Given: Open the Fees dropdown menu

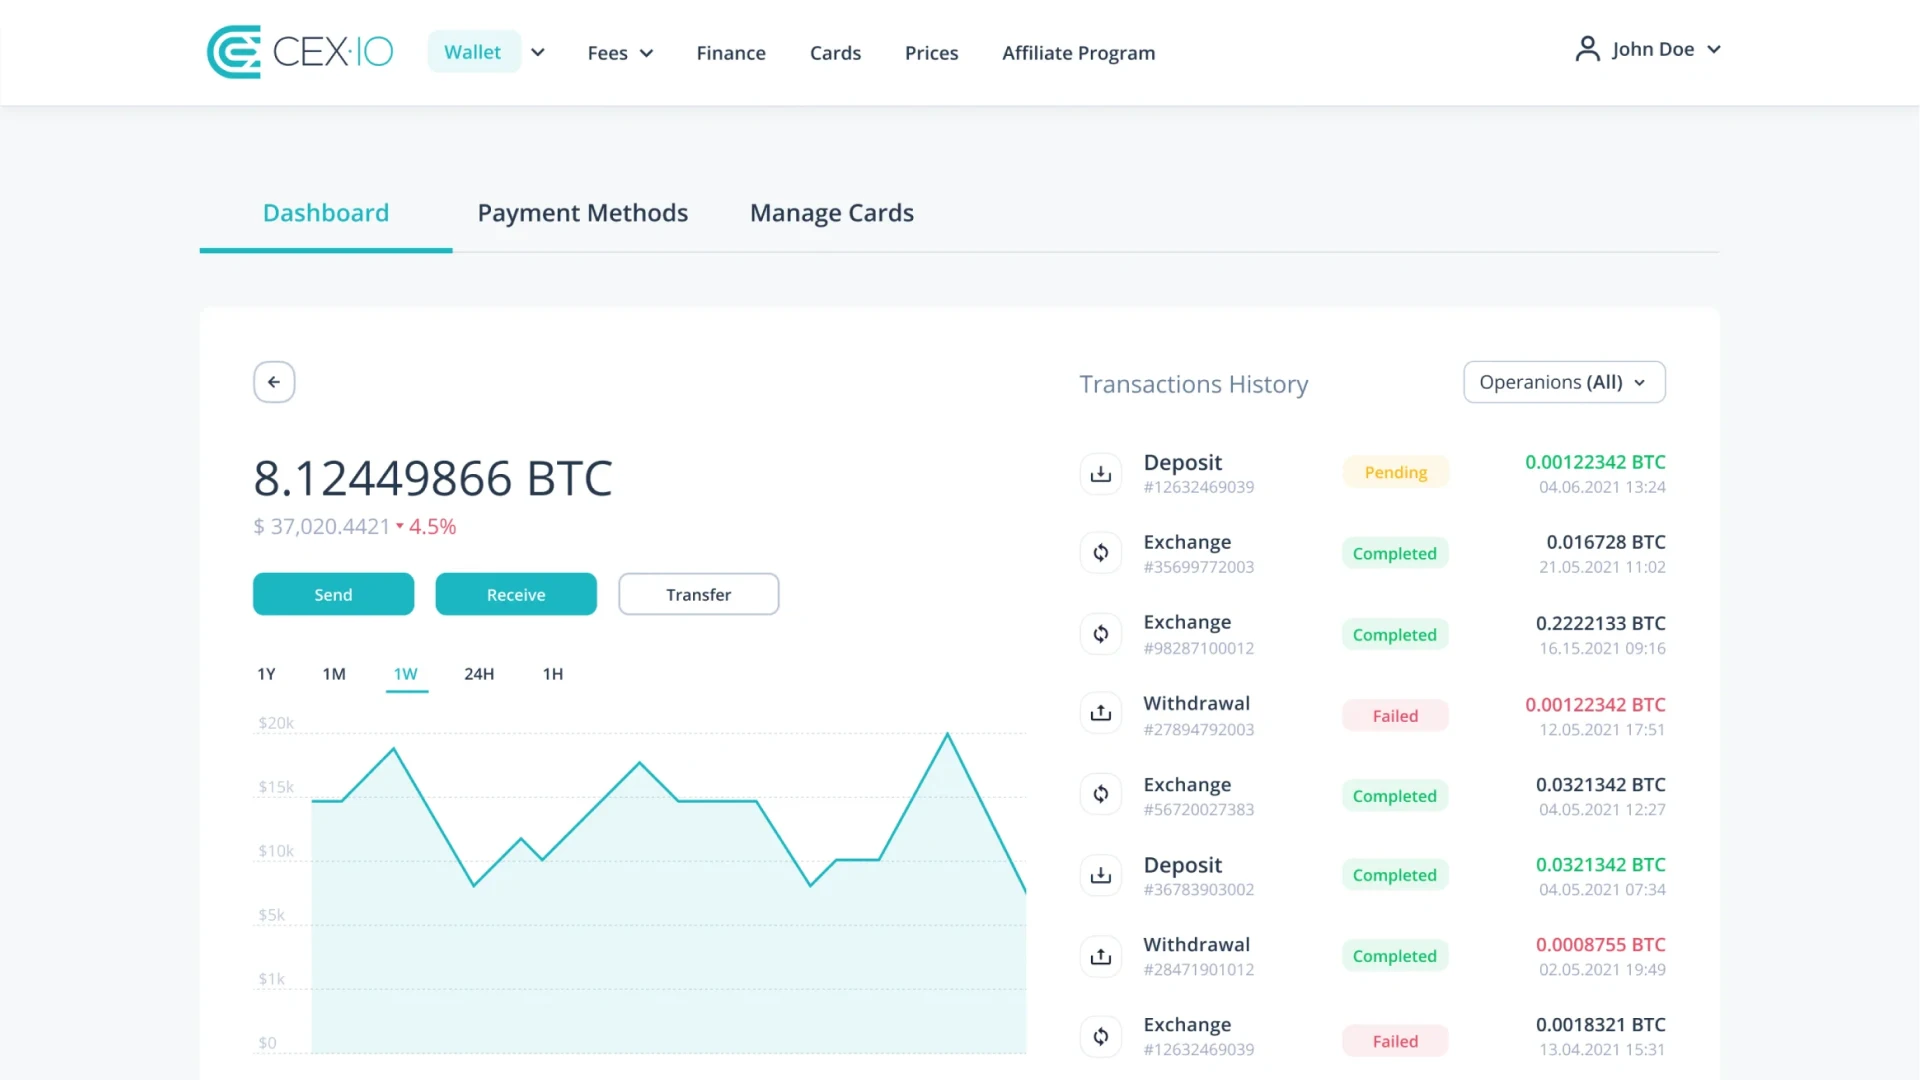Looking at the screenshot, I should pyautogui.click(x=619, y=52).
